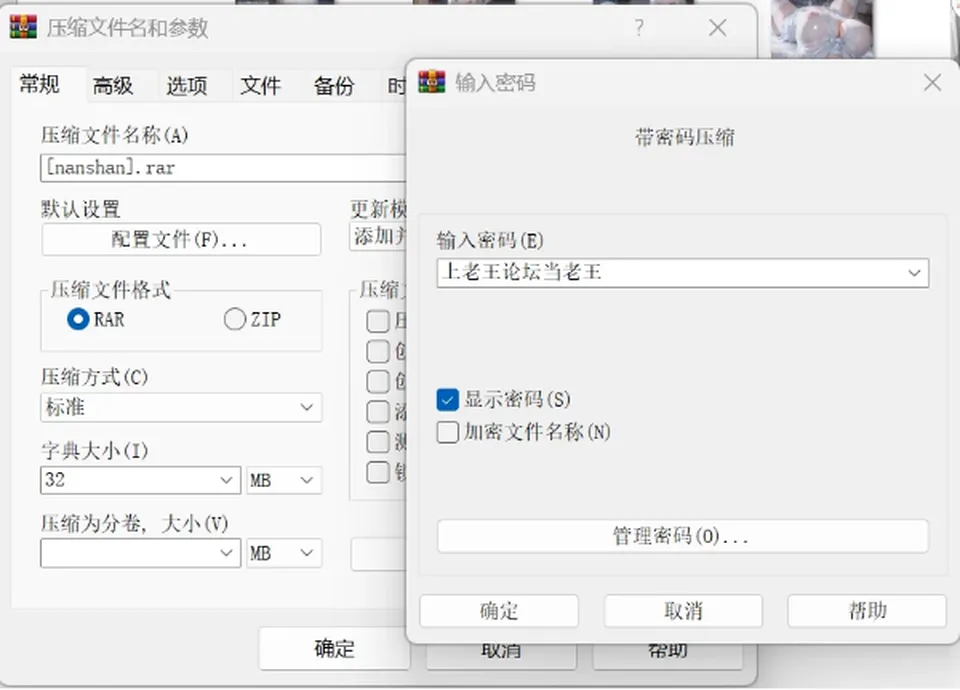Open the 高级 tab
This screenshot has width=960, height=690.
(113, 86)
